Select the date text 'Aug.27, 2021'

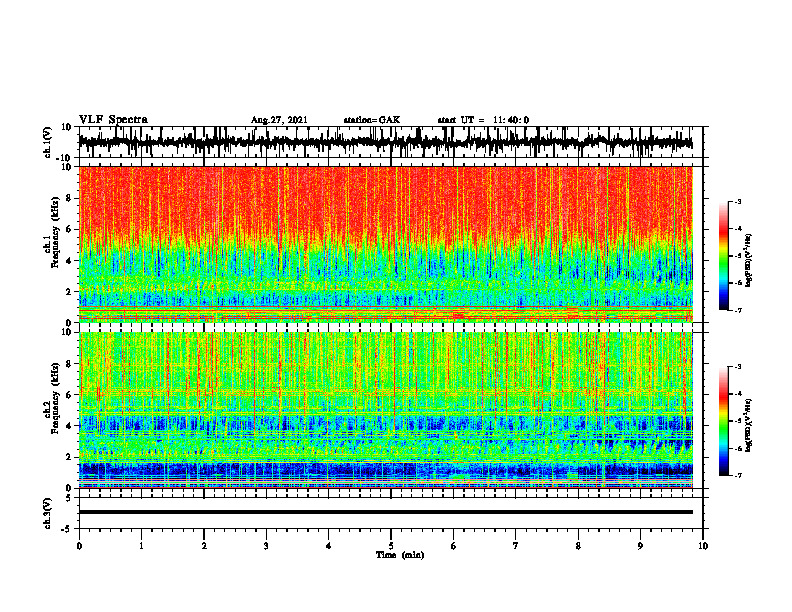click(x=279, y=120)
